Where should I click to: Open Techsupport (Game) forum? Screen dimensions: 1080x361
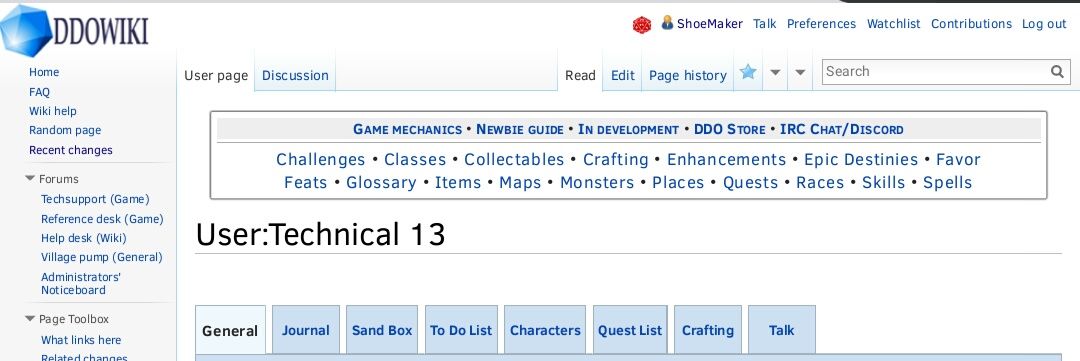[95, 199]
